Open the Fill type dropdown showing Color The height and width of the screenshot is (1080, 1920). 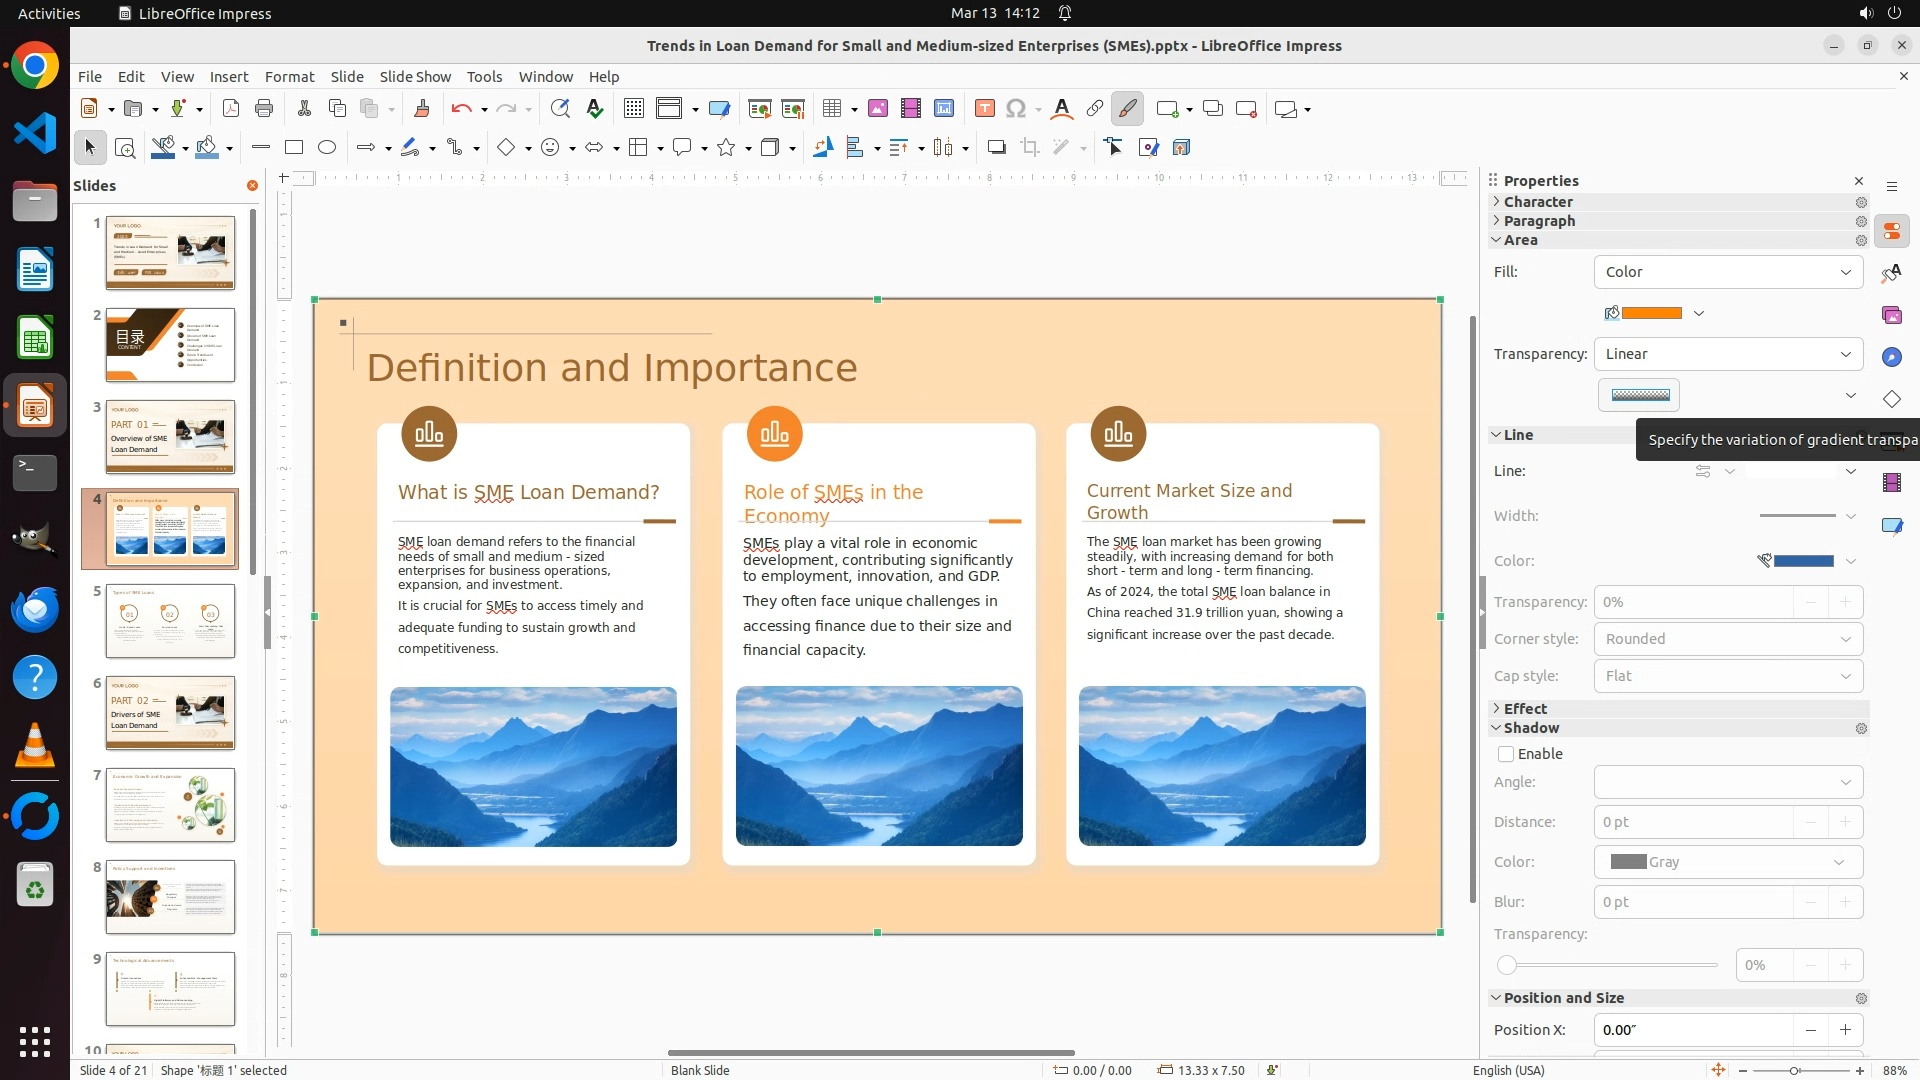(1728, 272)
